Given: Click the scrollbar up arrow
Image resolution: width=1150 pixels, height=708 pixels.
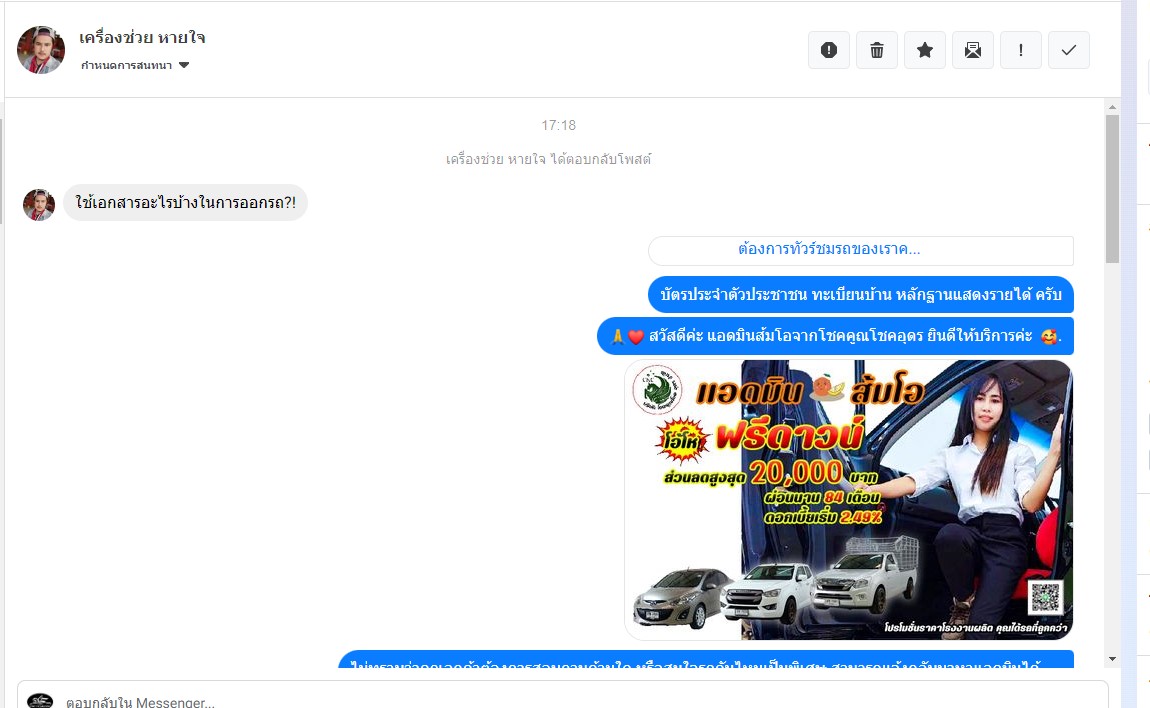Looking at the screenshot, I should (1113, 107).
